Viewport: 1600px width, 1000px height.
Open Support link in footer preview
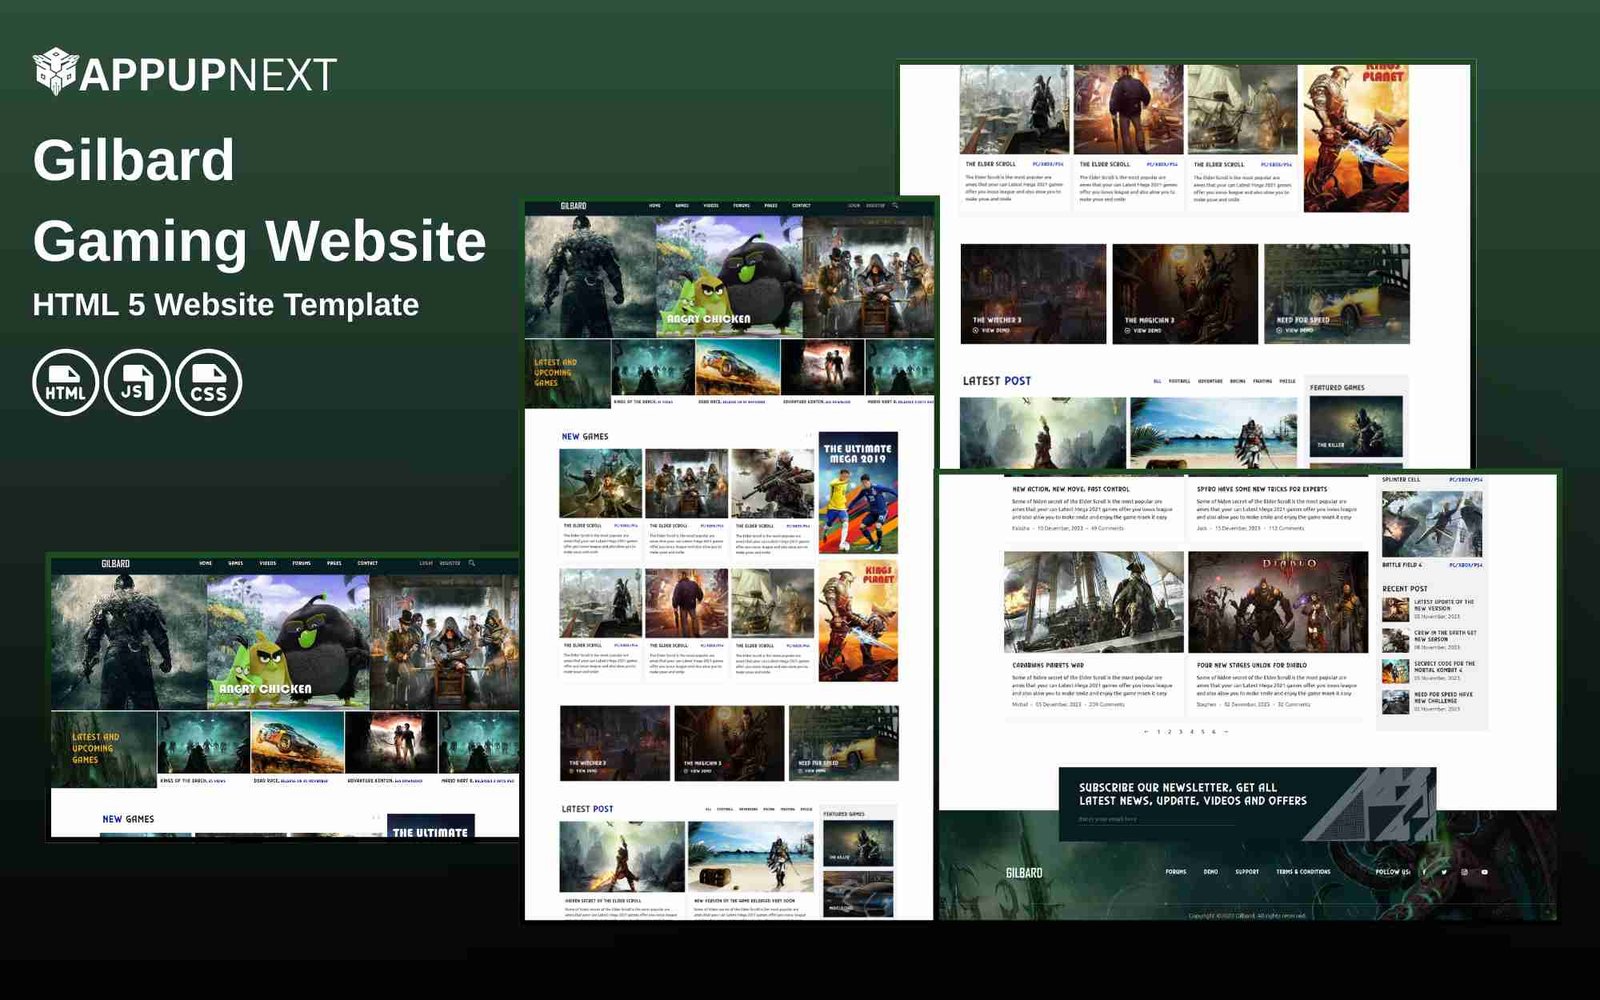[x=1247, y=872]
